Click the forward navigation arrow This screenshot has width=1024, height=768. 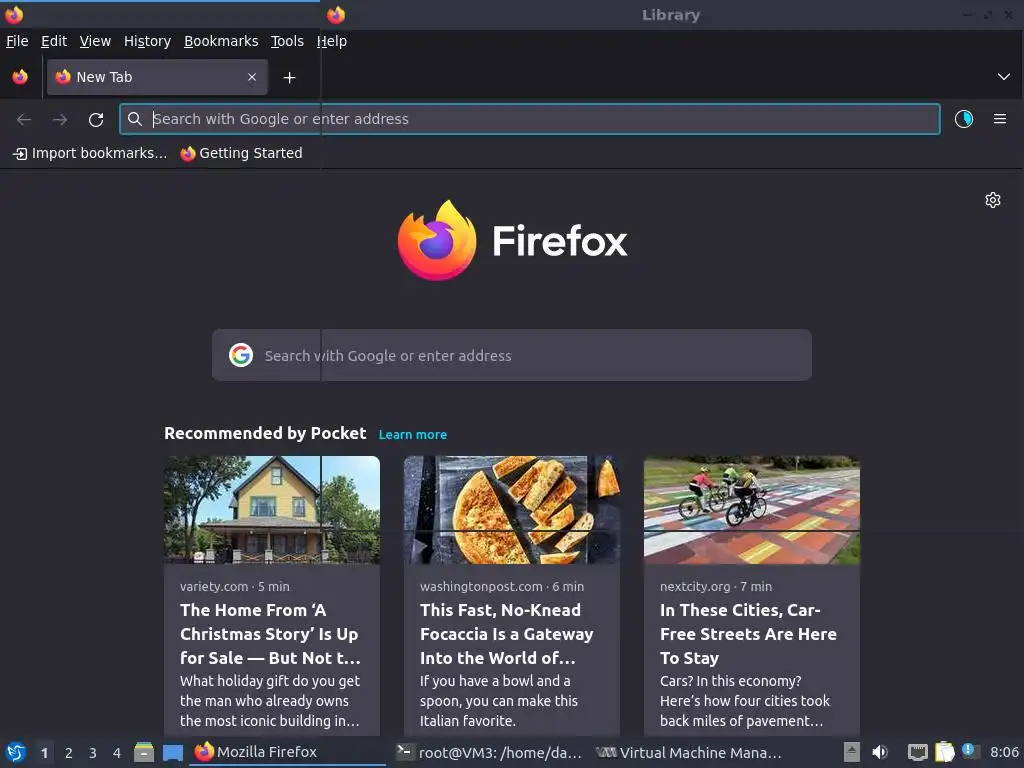point(59,119)
